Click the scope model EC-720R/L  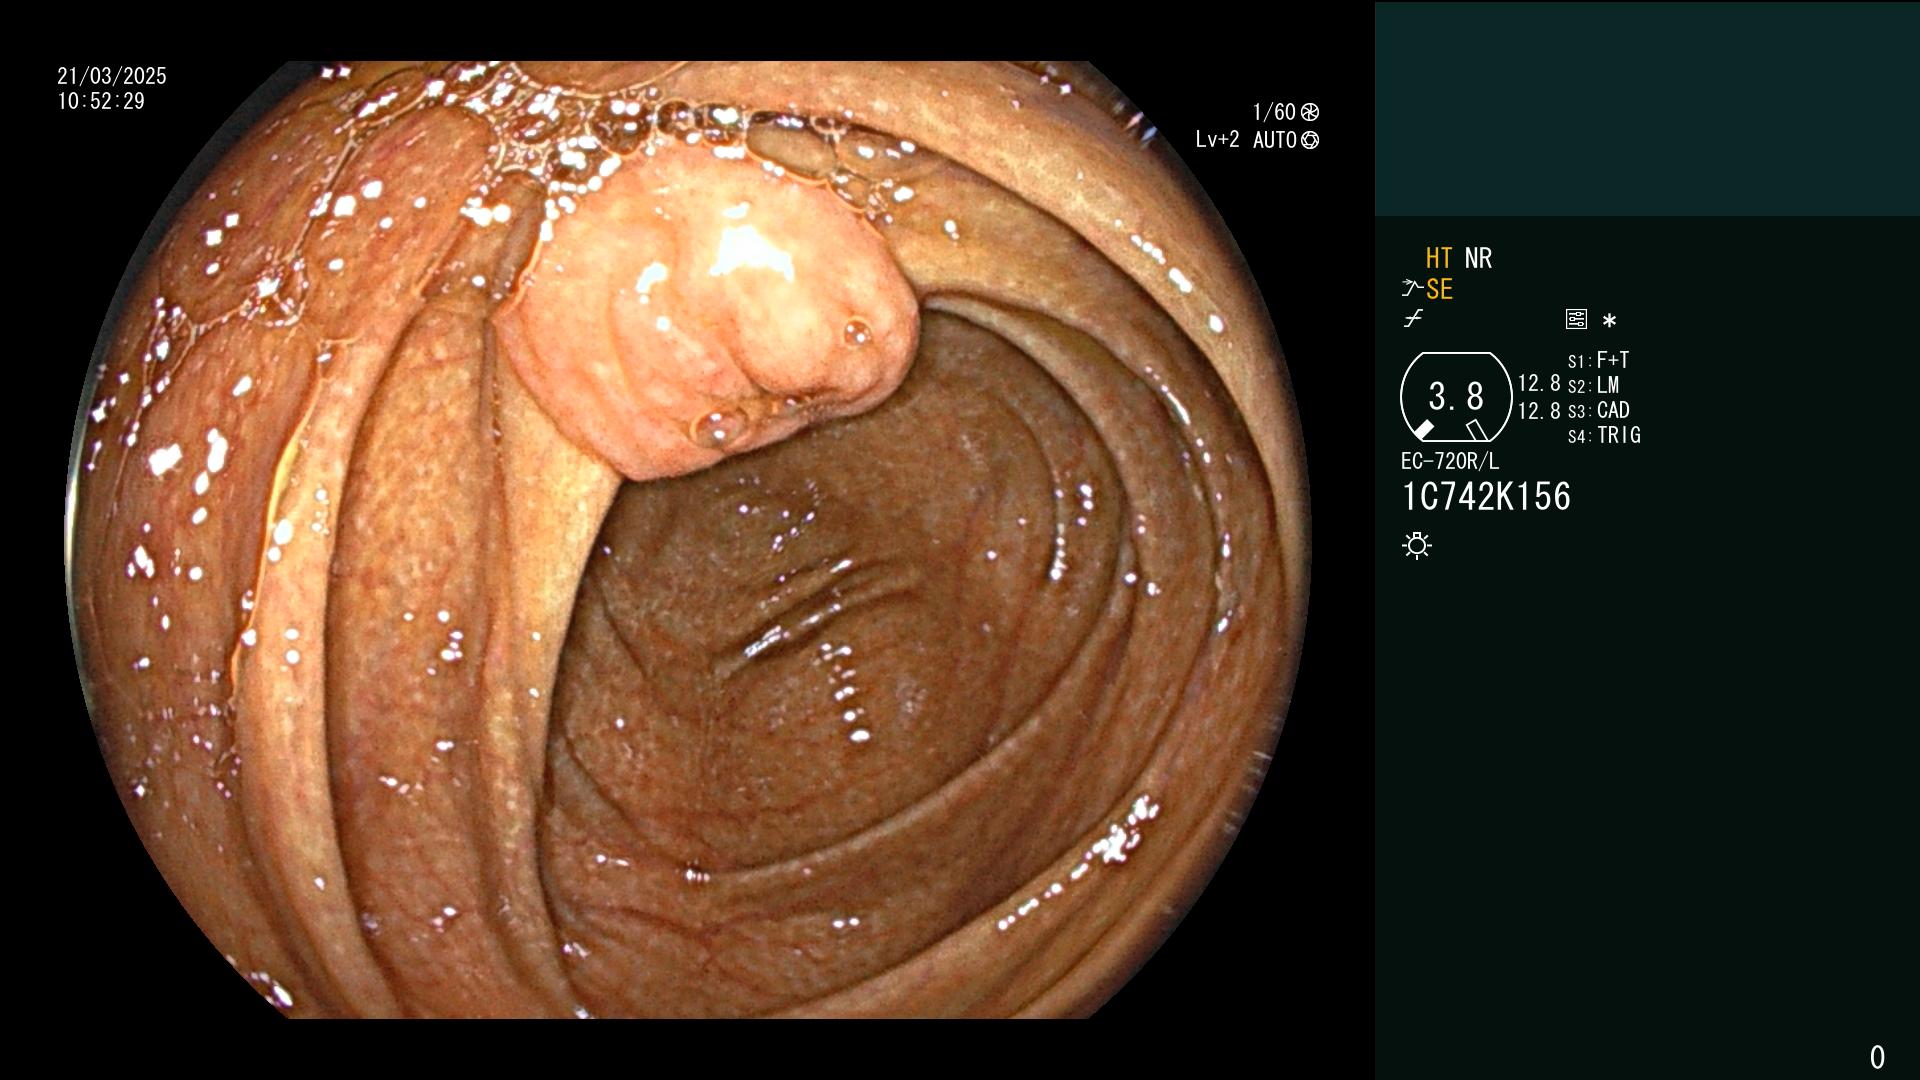click(x=1450, y=461)
